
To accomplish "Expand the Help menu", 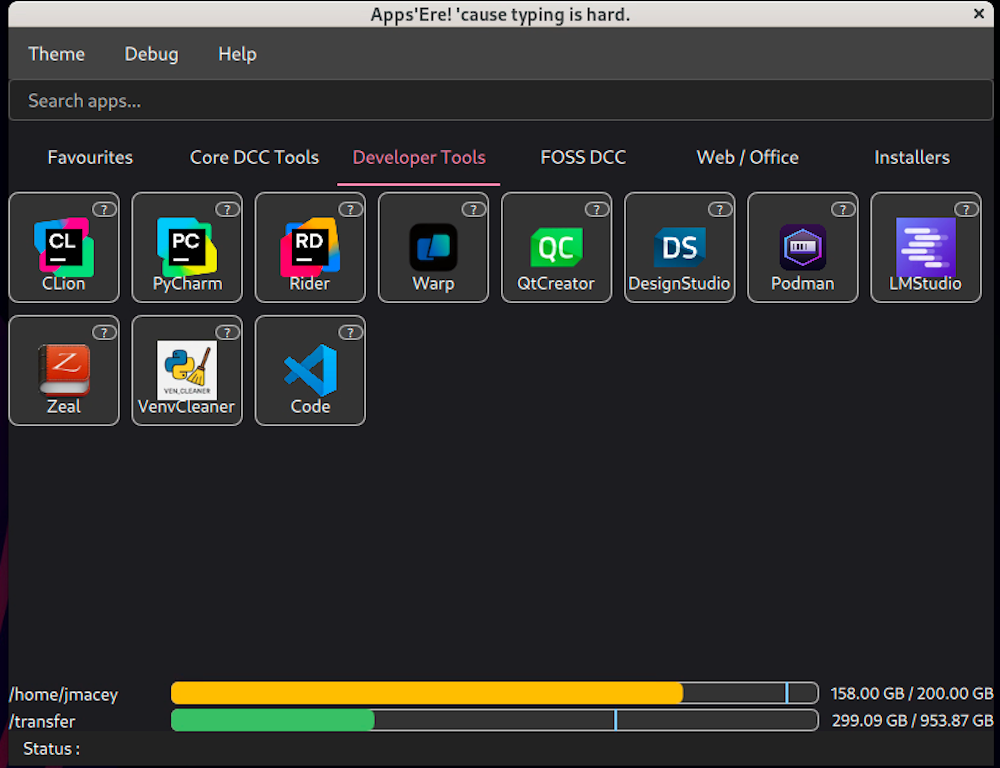I will tap(237, 54).
